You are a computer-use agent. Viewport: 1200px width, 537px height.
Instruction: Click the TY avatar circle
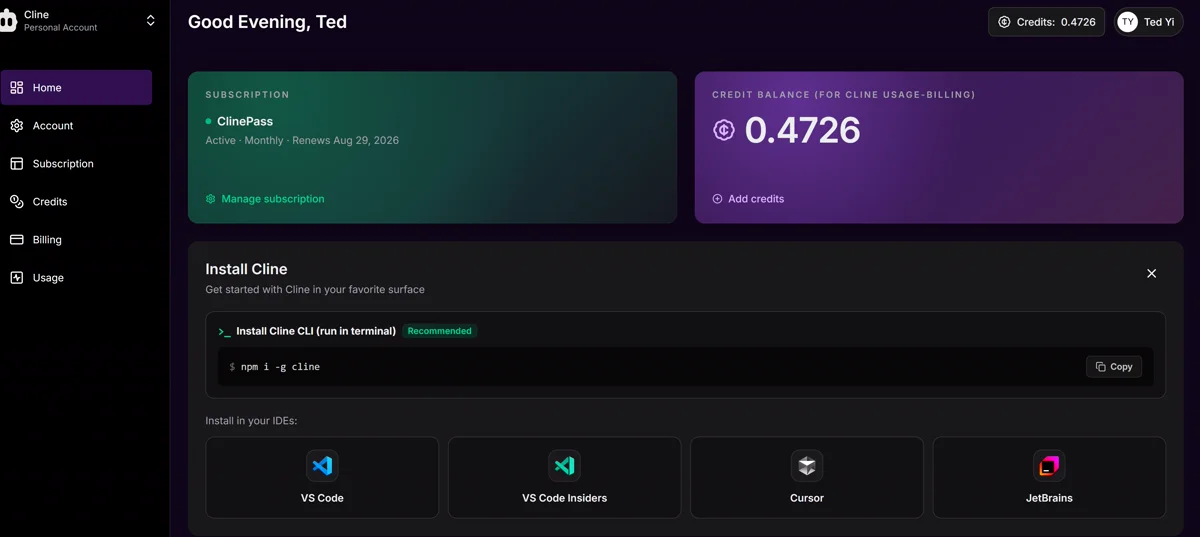(1127, 22)
